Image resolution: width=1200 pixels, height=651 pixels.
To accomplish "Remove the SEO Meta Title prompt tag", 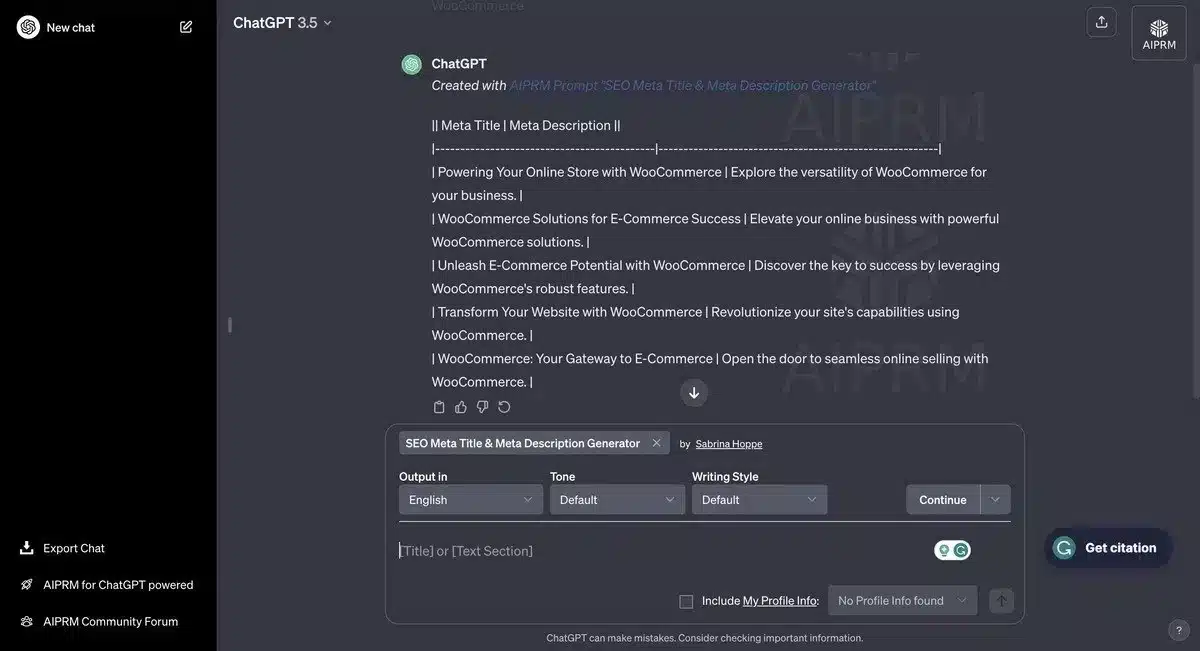I will pyautogui.click(x=656, y=443).
